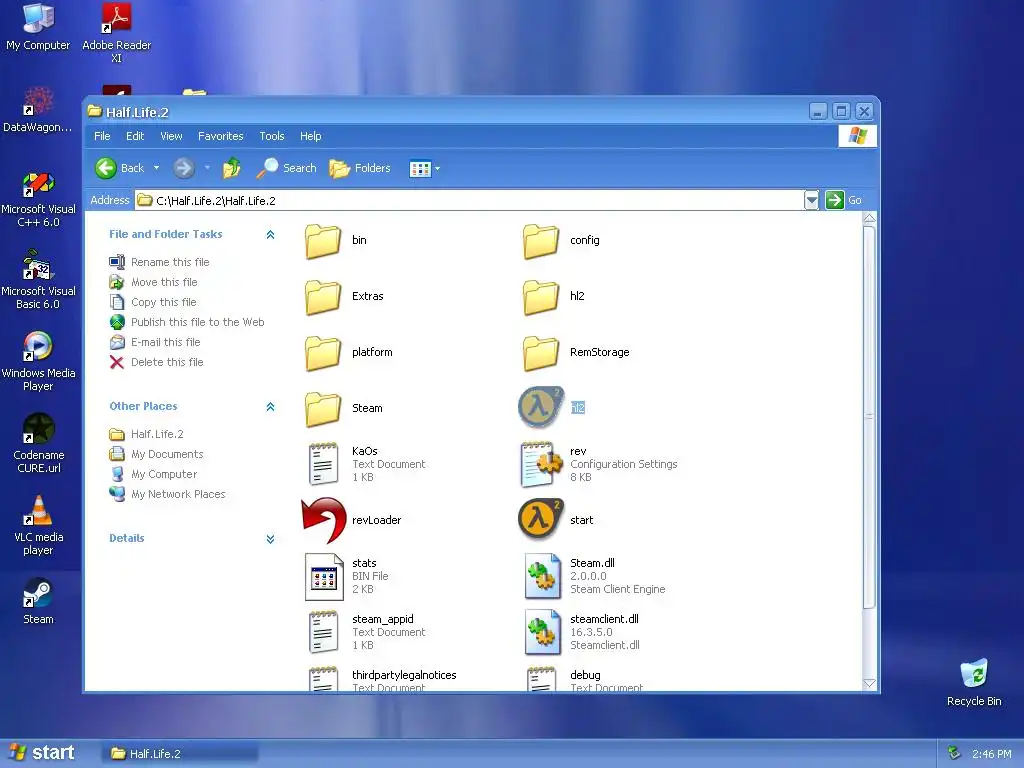Collapse the File and Folder Tasks panel
The height and width of the screenshot is (768, 1024).
click(x=270, y=234)
